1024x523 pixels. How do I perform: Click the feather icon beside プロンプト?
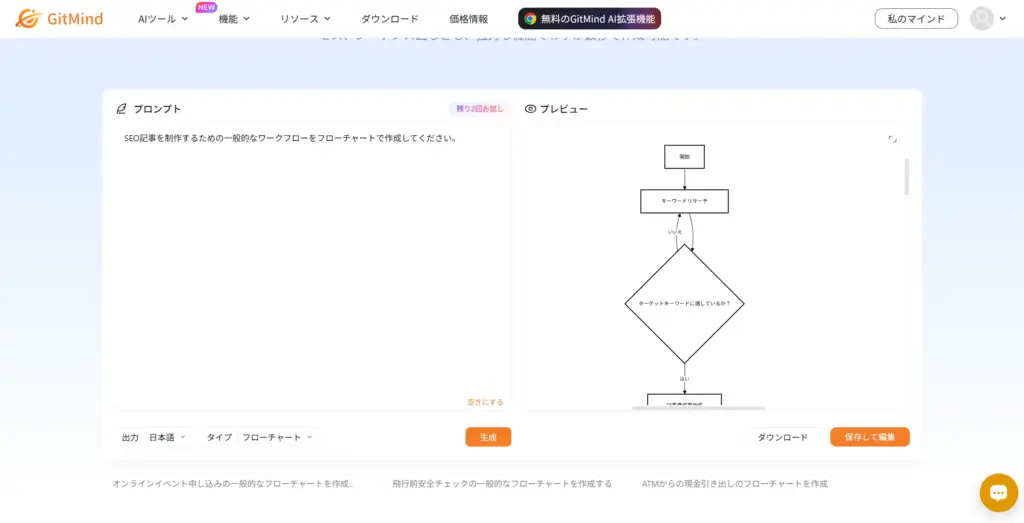[121, 109]
